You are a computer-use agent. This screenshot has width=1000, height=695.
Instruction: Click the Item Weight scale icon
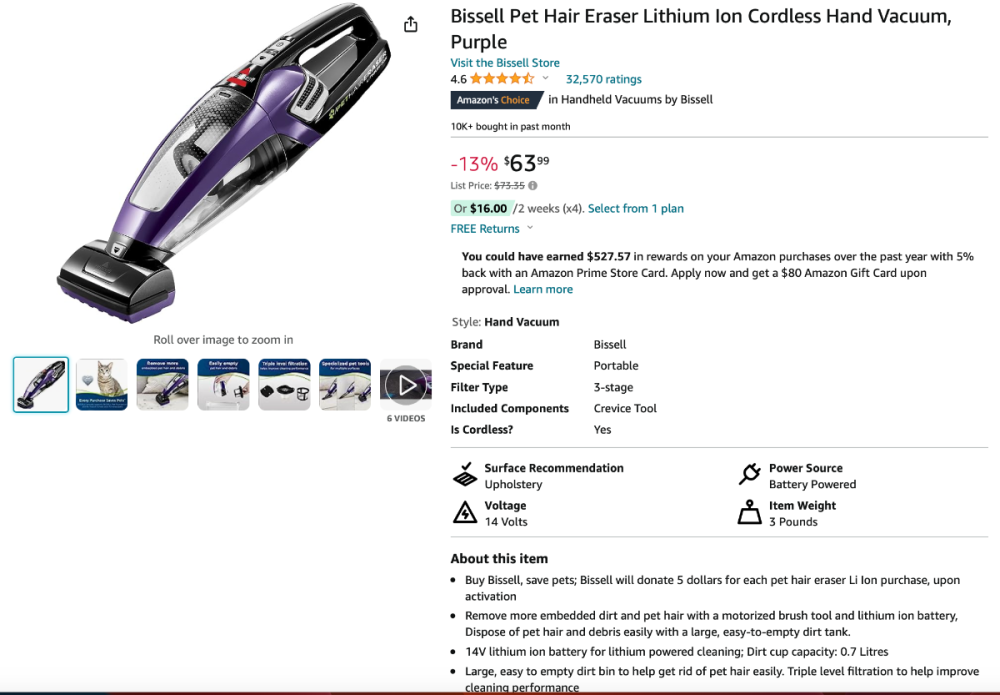[749, 512]
